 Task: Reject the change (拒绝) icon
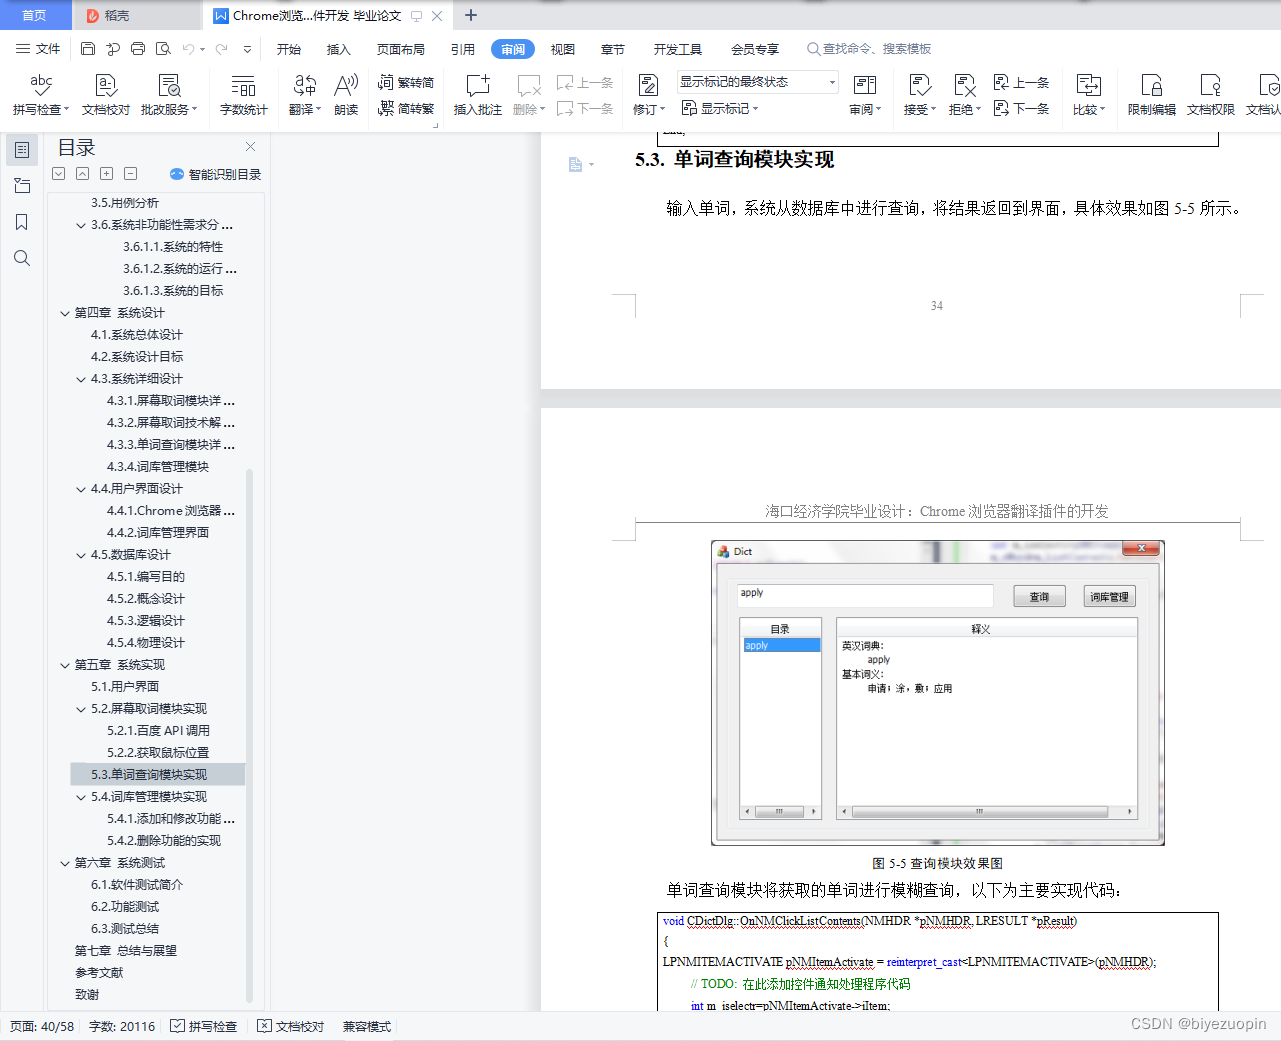tap(964, 95)
